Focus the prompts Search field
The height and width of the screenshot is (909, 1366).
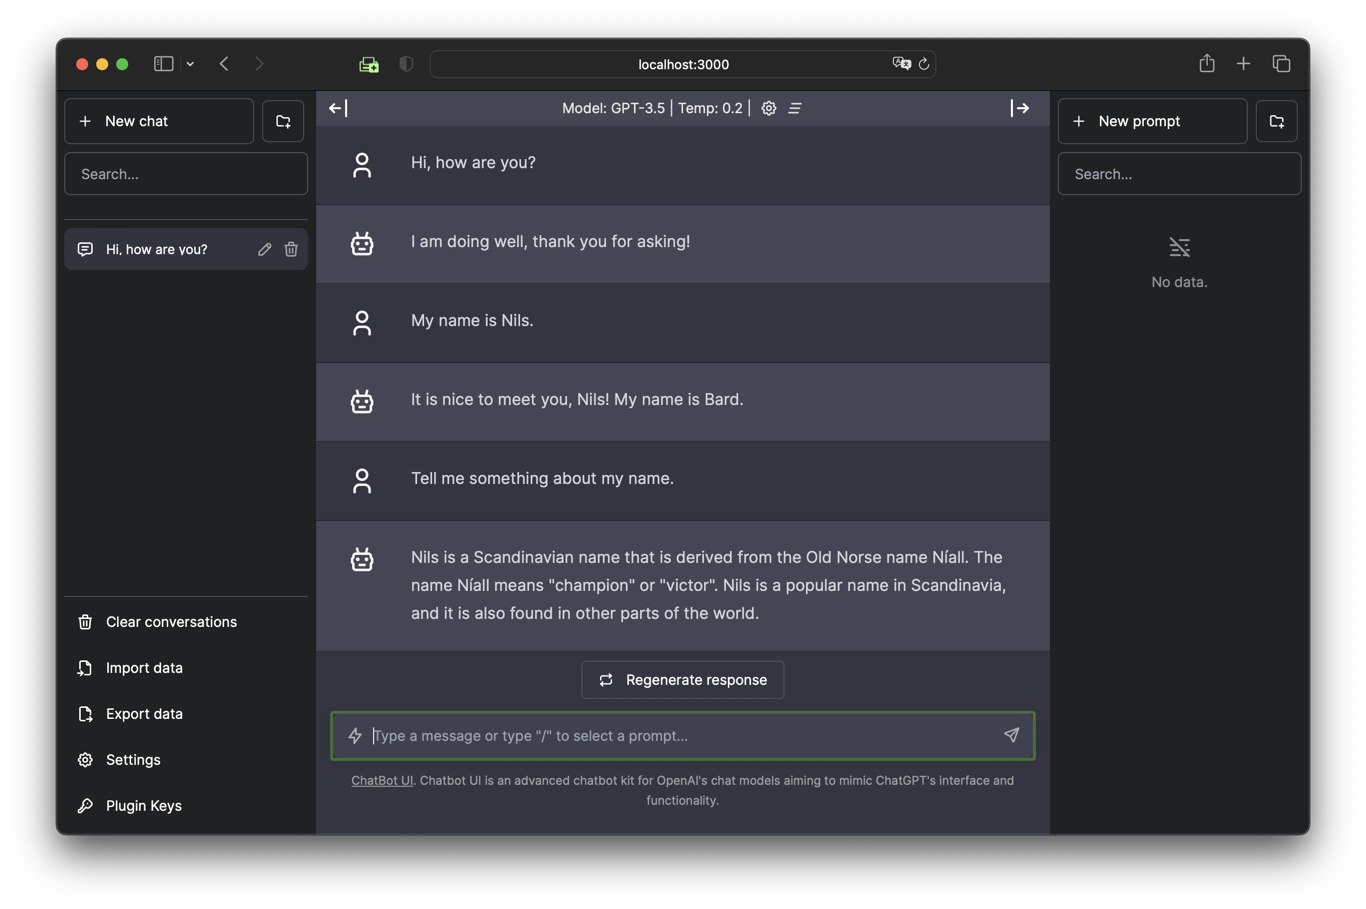coord(1180,174)
